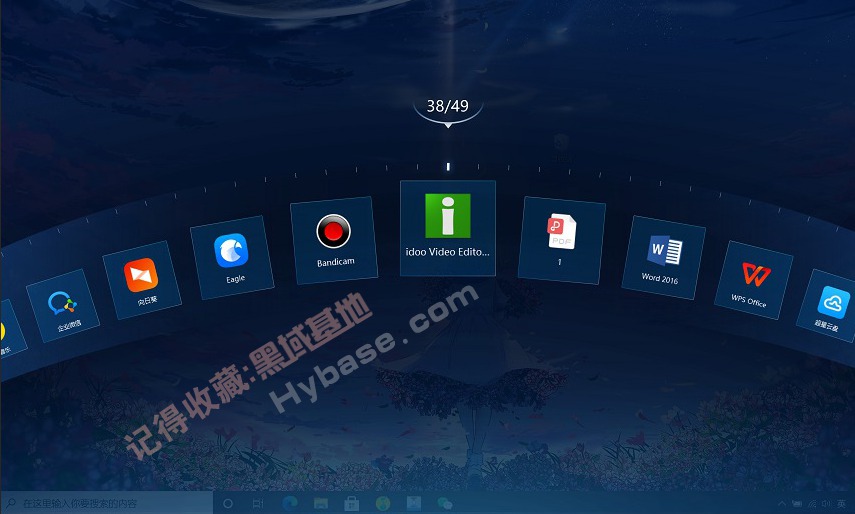
Task: Open the green globe browser on taskbar
Action: tap(383, 504)
